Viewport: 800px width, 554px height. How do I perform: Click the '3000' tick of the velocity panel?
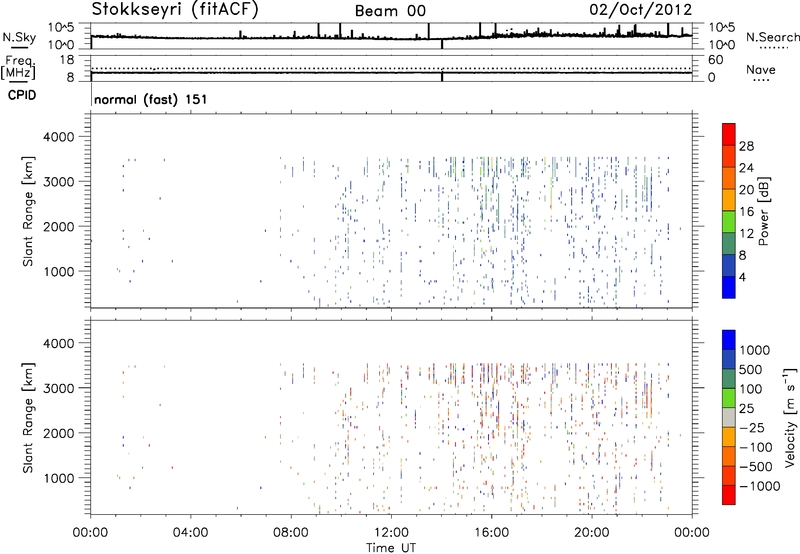58,388
